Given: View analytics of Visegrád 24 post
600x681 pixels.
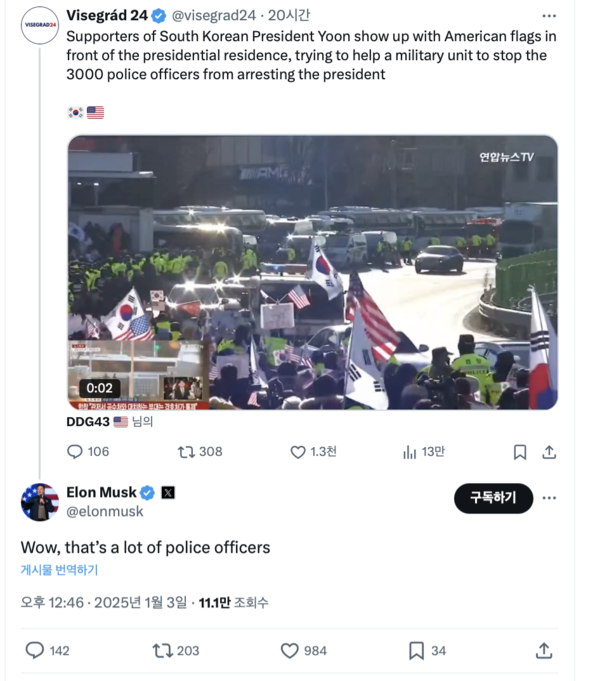Looking at the screenshot, I should (x=409, y=452).
